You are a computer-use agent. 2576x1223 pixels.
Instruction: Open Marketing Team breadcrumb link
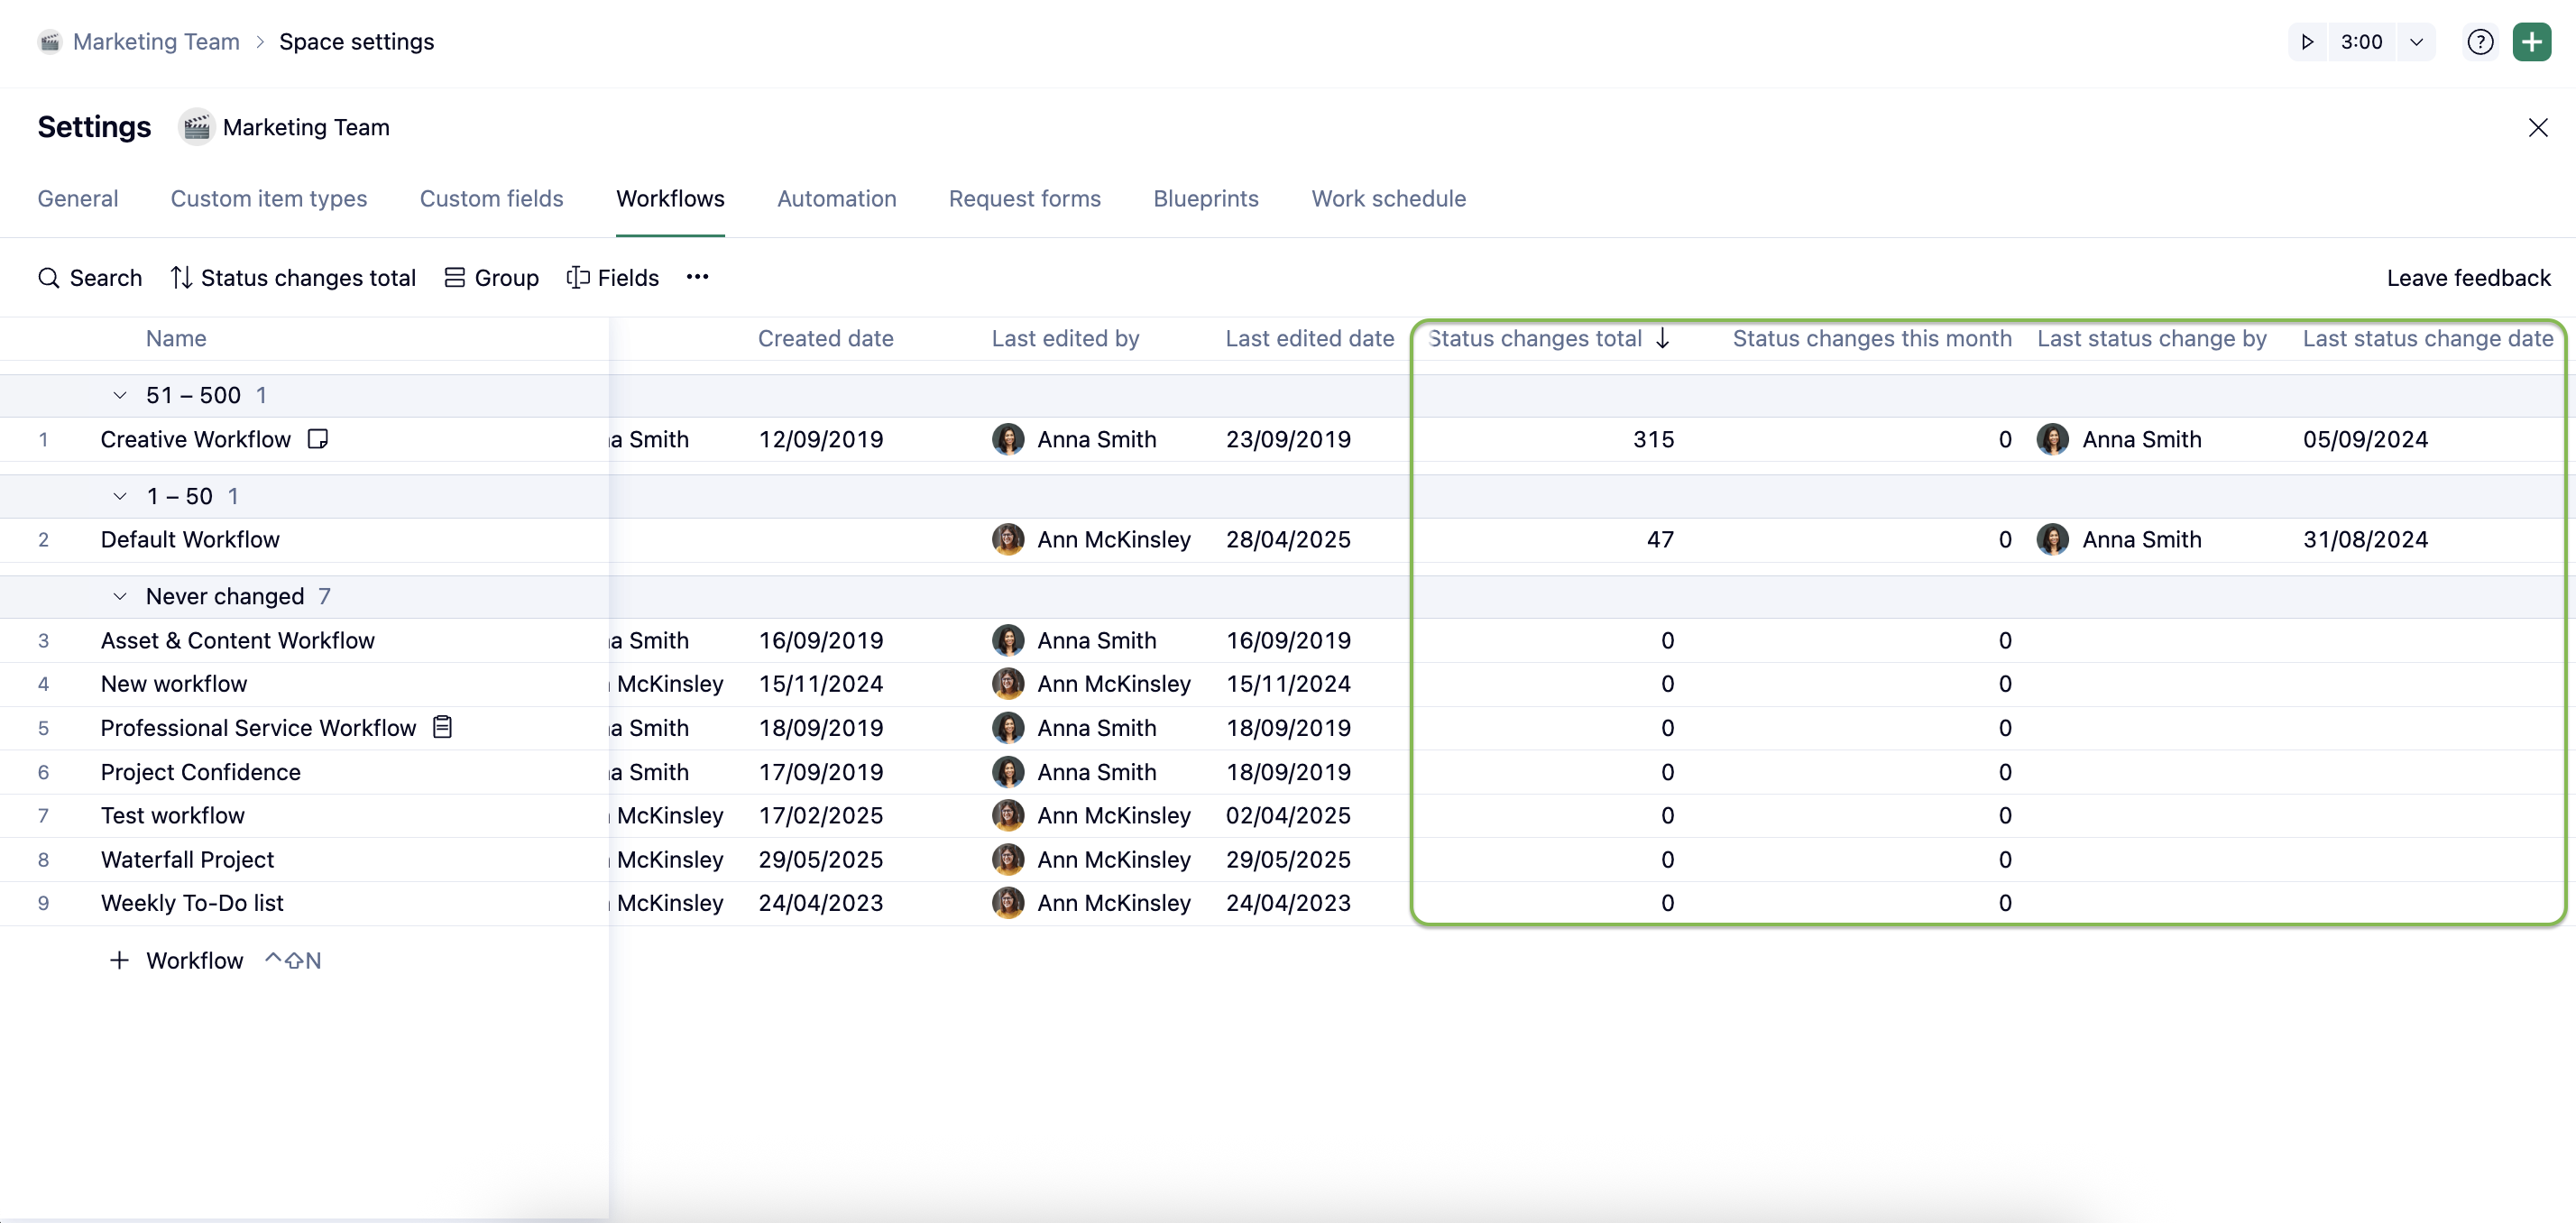(x=156, y=42)
